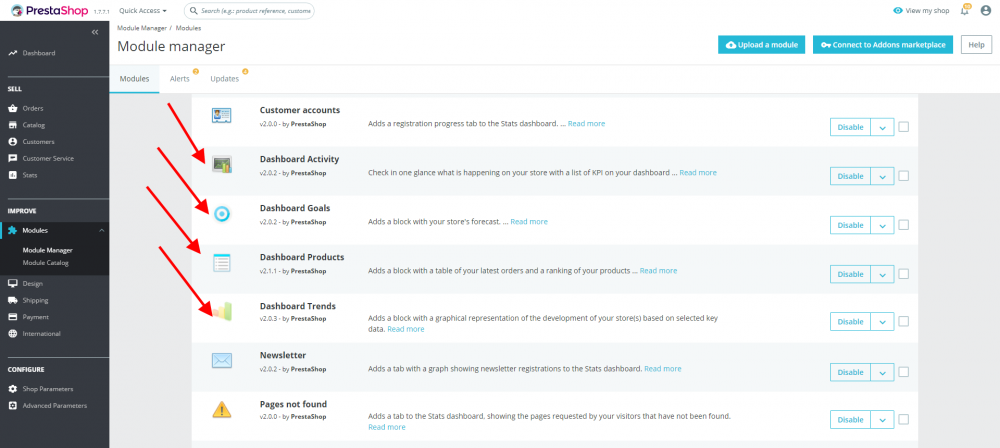Check the Dashboard Products module checkbox
Screen dimensions: 1000x448
pyautogui.click(x=903, y=274)
